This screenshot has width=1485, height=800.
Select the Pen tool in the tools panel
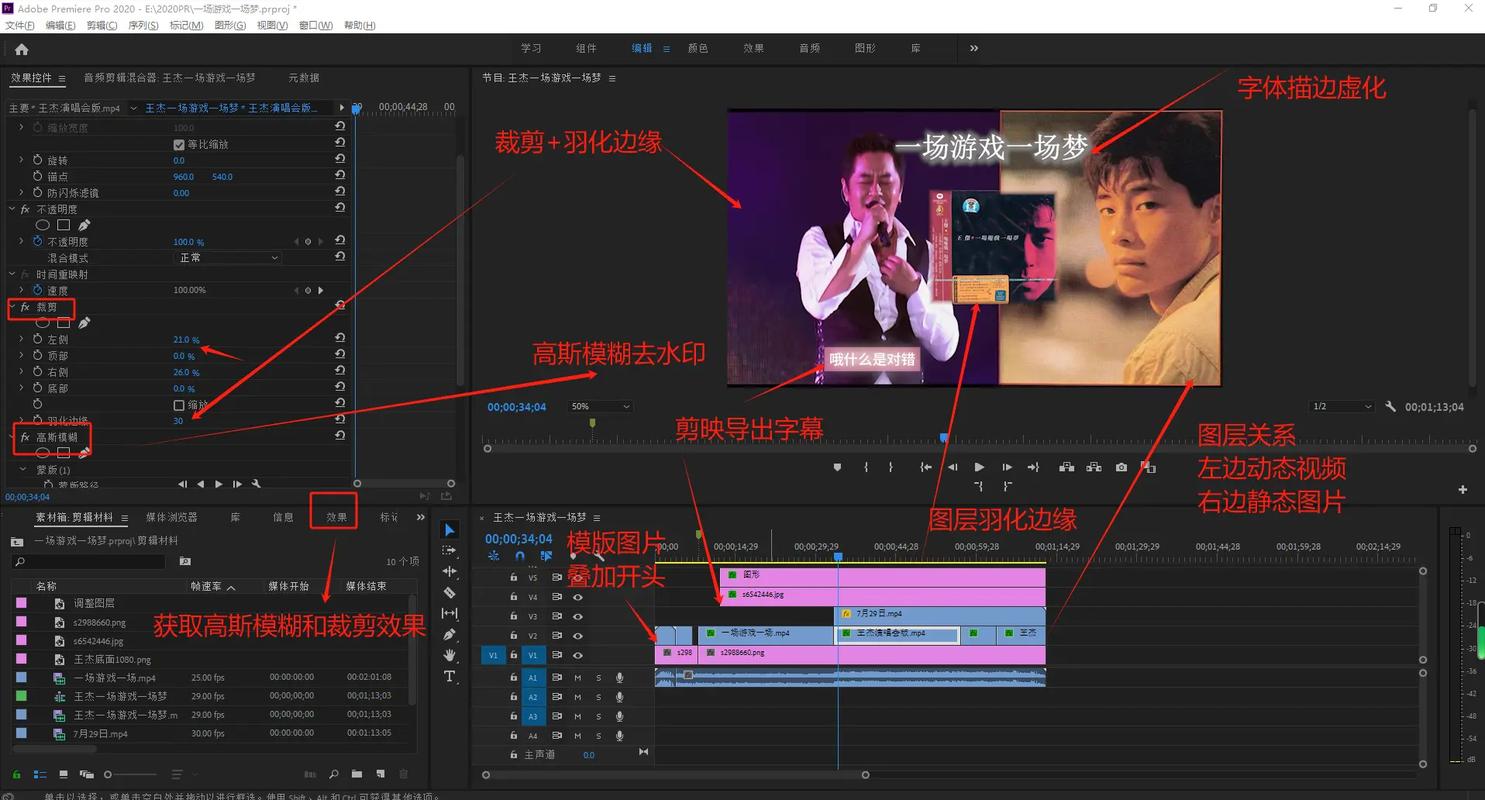click(449, 634)
